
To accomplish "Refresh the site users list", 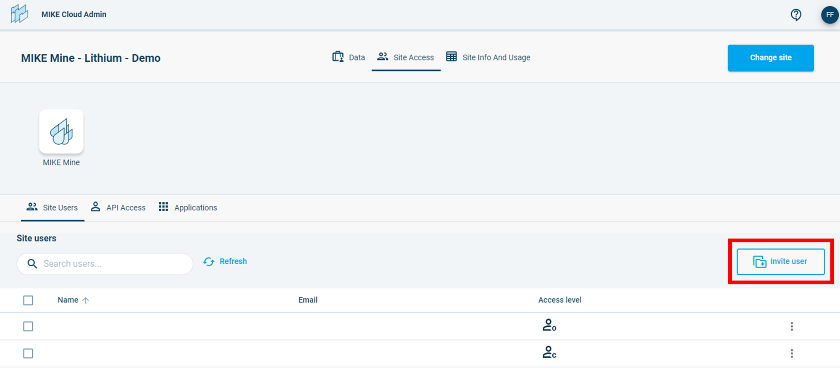I will click(226, 262).
